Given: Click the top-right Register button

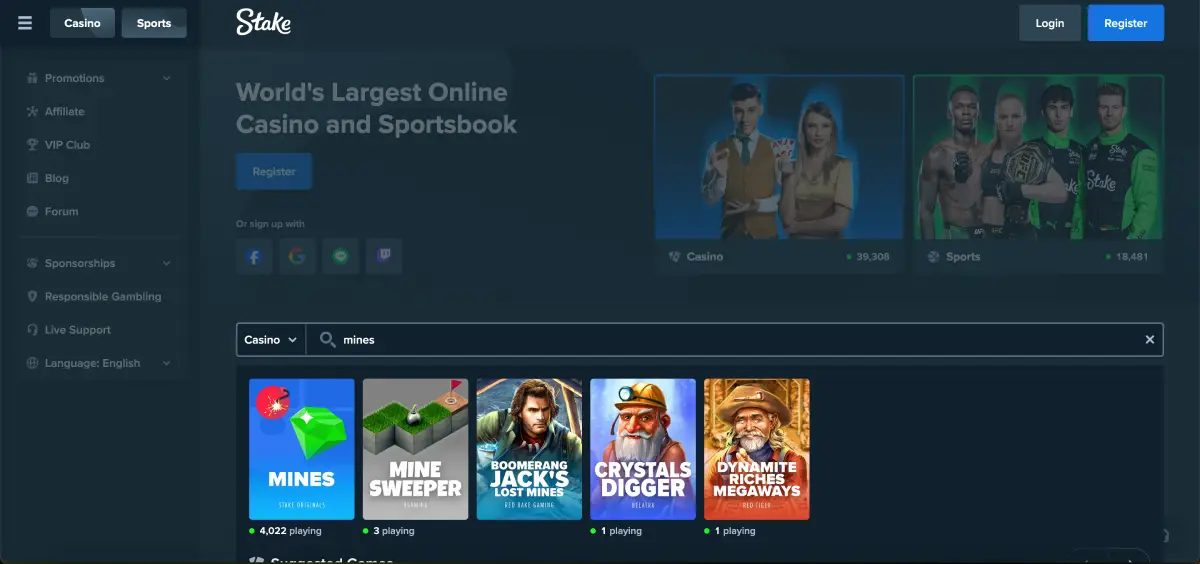Looking at the screenshot, I should tap(1125, 23).
